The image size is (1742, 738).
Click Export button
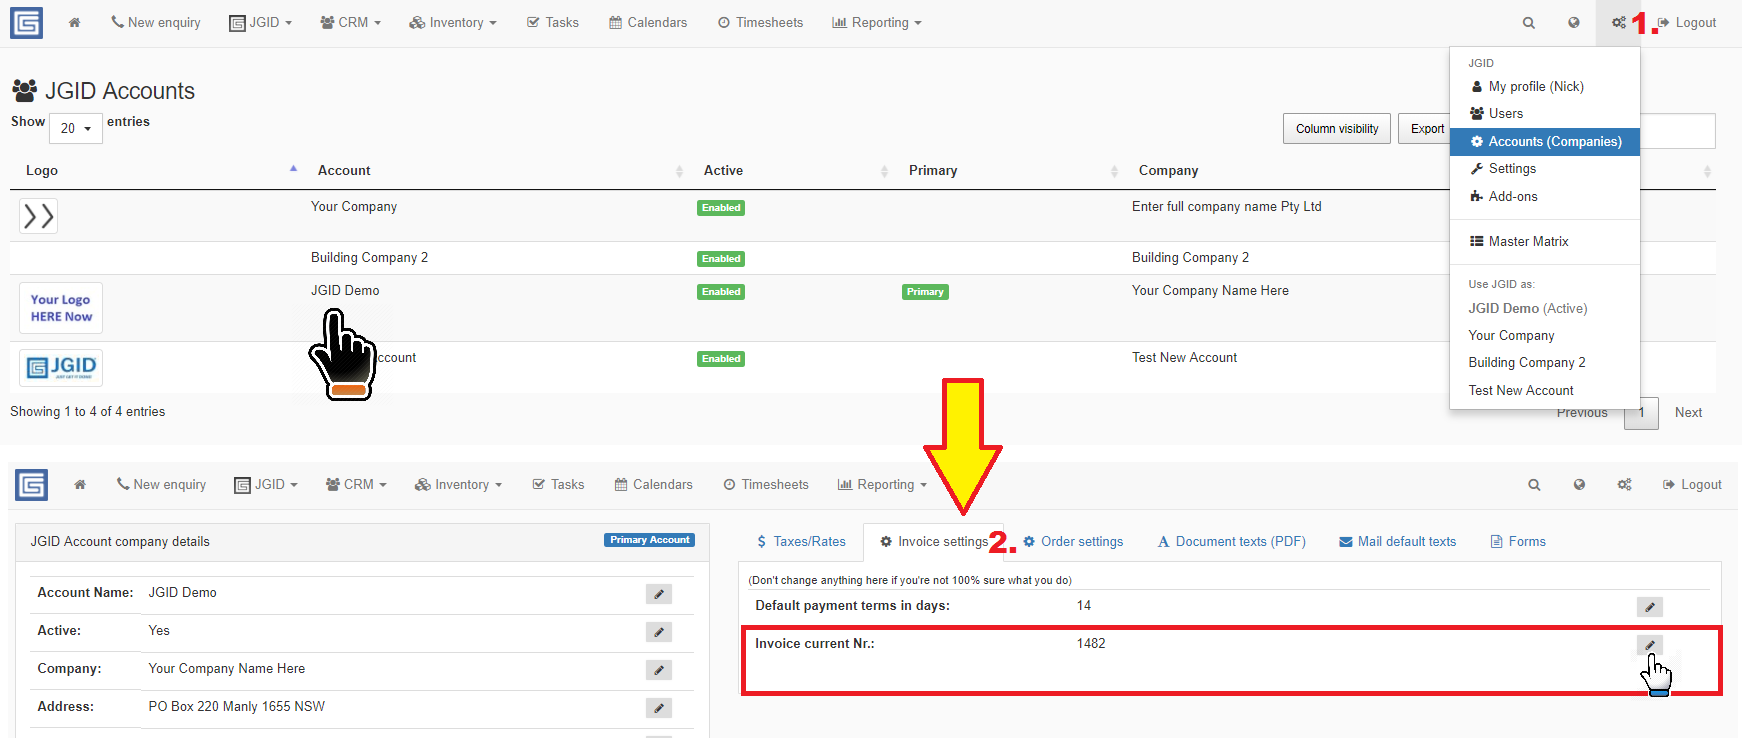(1426, 129)
